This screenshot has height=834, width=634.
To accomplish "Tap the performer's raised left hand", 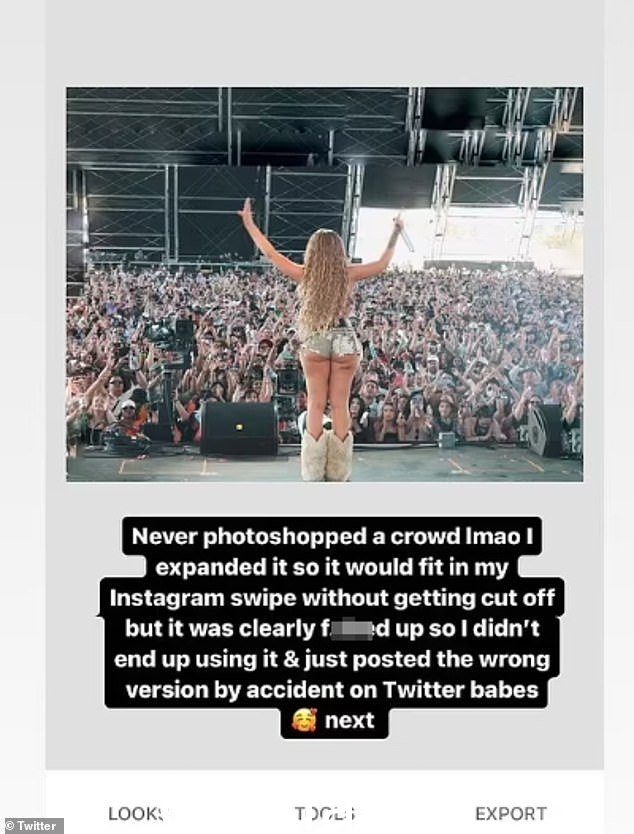I will coord(246,210).
